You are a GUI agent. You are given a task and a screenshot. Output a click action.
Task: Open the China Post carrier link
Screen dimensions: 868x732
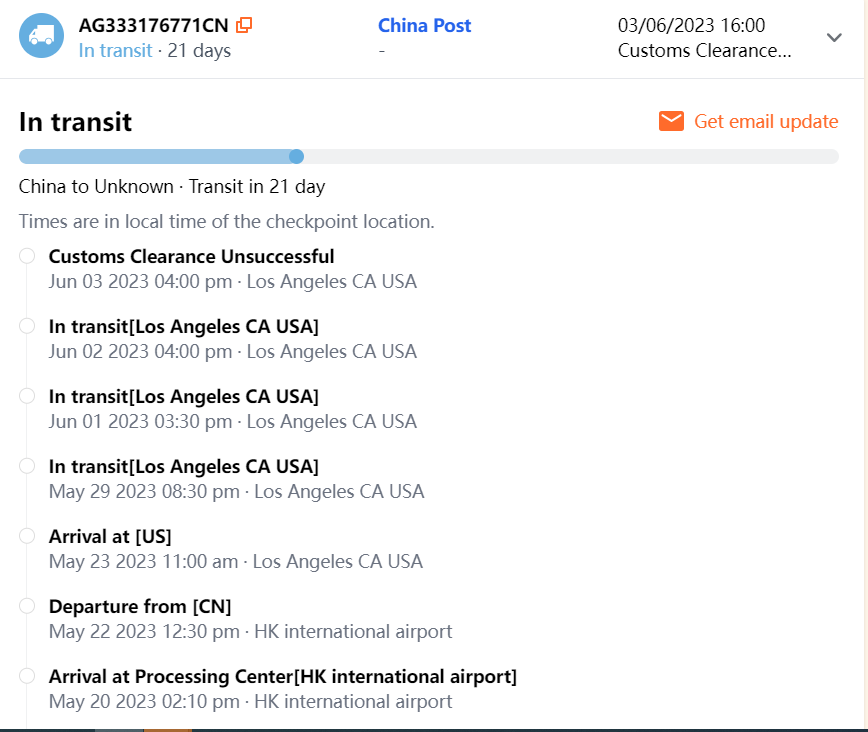(424, 26)
